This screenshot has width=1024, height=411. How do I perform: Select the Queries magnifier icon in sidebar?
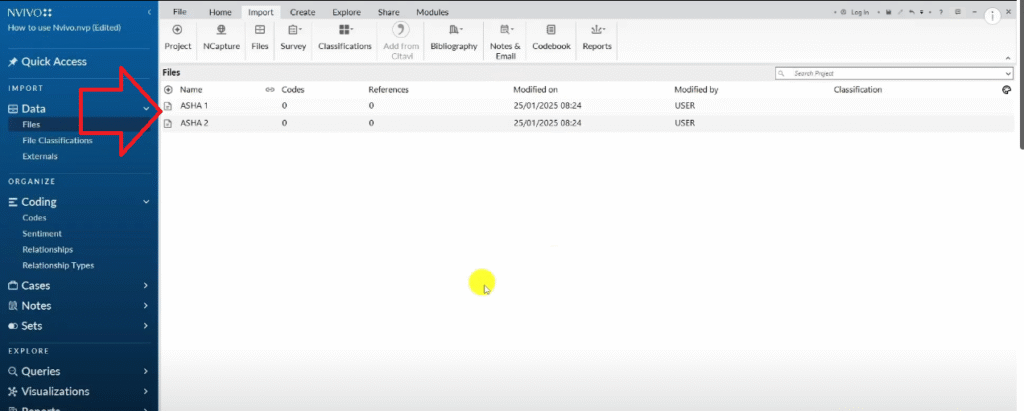[12, 372]
